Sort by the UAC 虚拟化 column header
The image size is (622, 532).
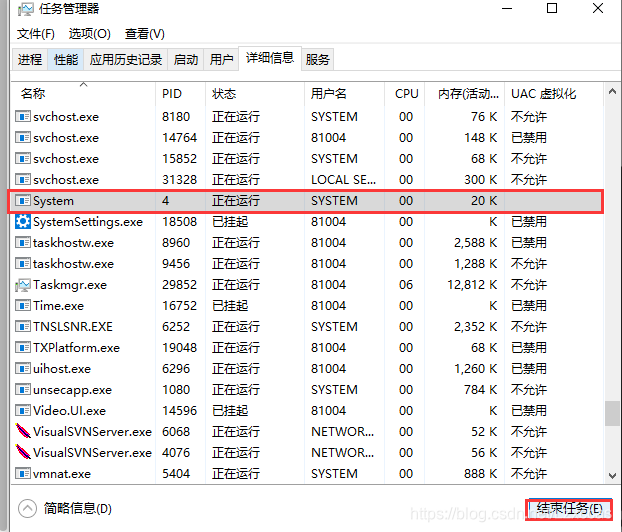coord(554,94)
